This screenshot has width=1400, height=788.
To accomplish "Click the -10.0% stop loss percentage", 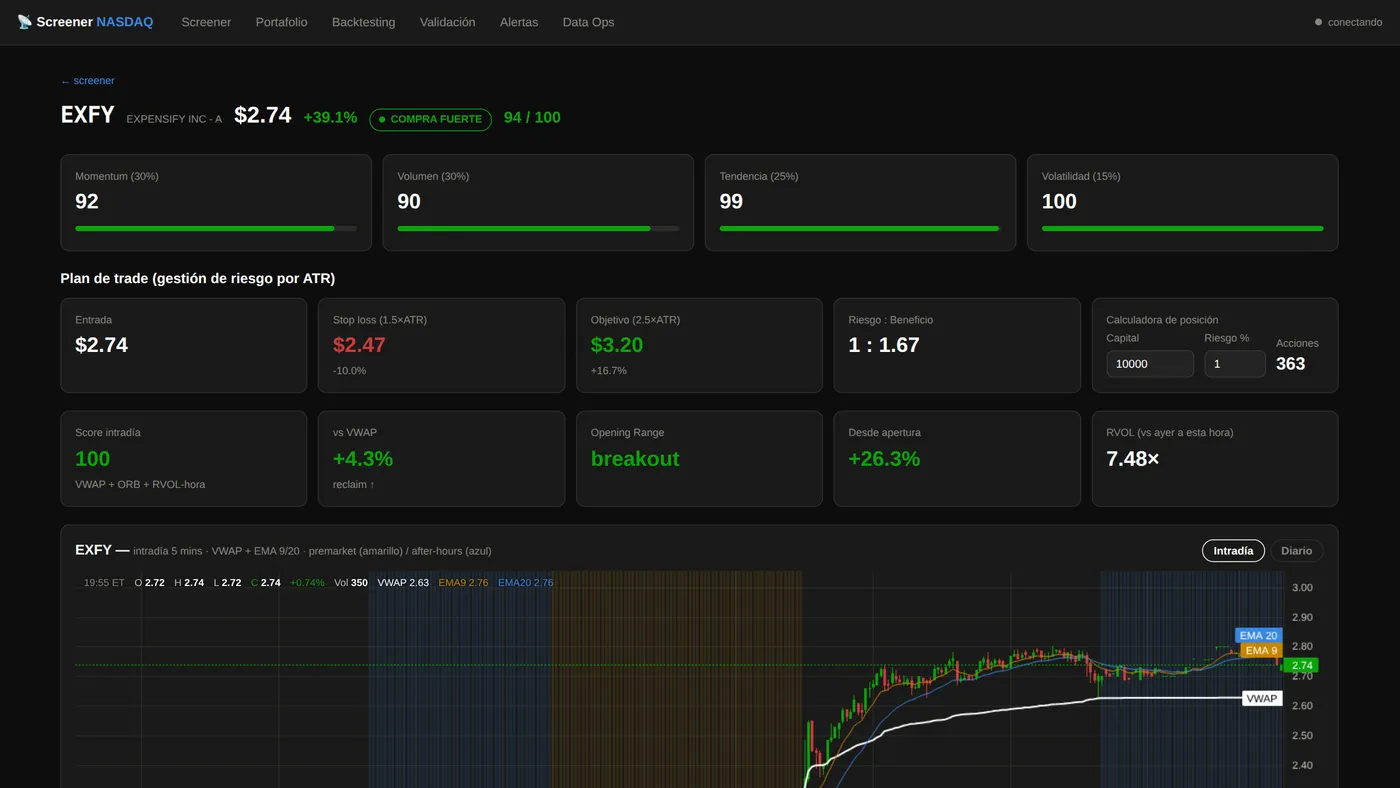I will point(350,370).
